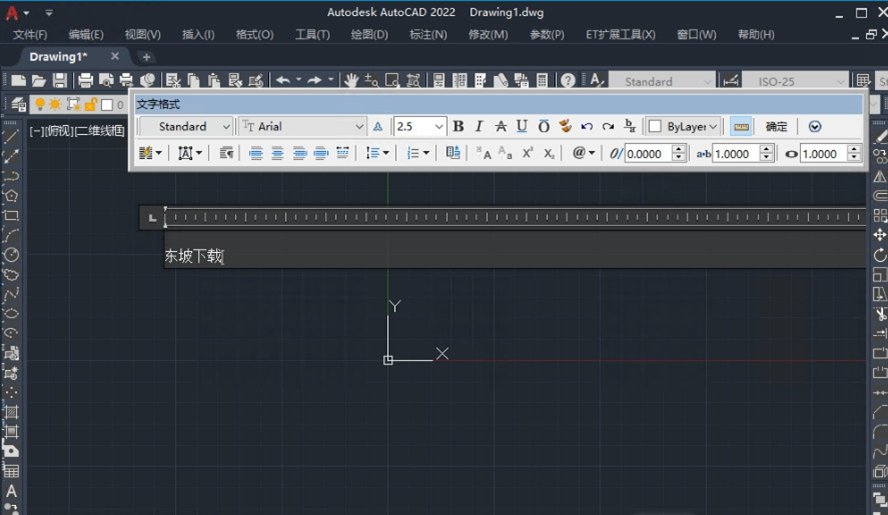Toggle layer lock padlock icon
Image resolution: width=888 pixels, height=515 pixels.
coord(90,104)
